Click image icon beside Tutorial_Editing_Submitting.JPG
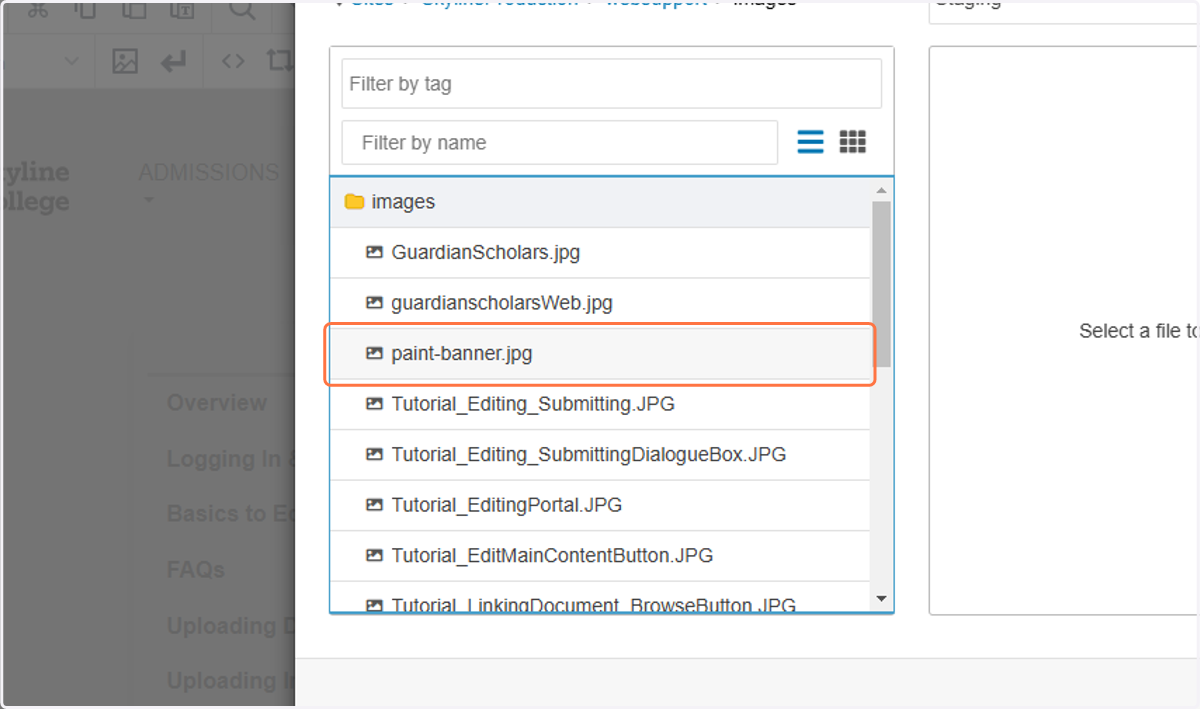This screenshot has height=709, width=1200. 375,404
